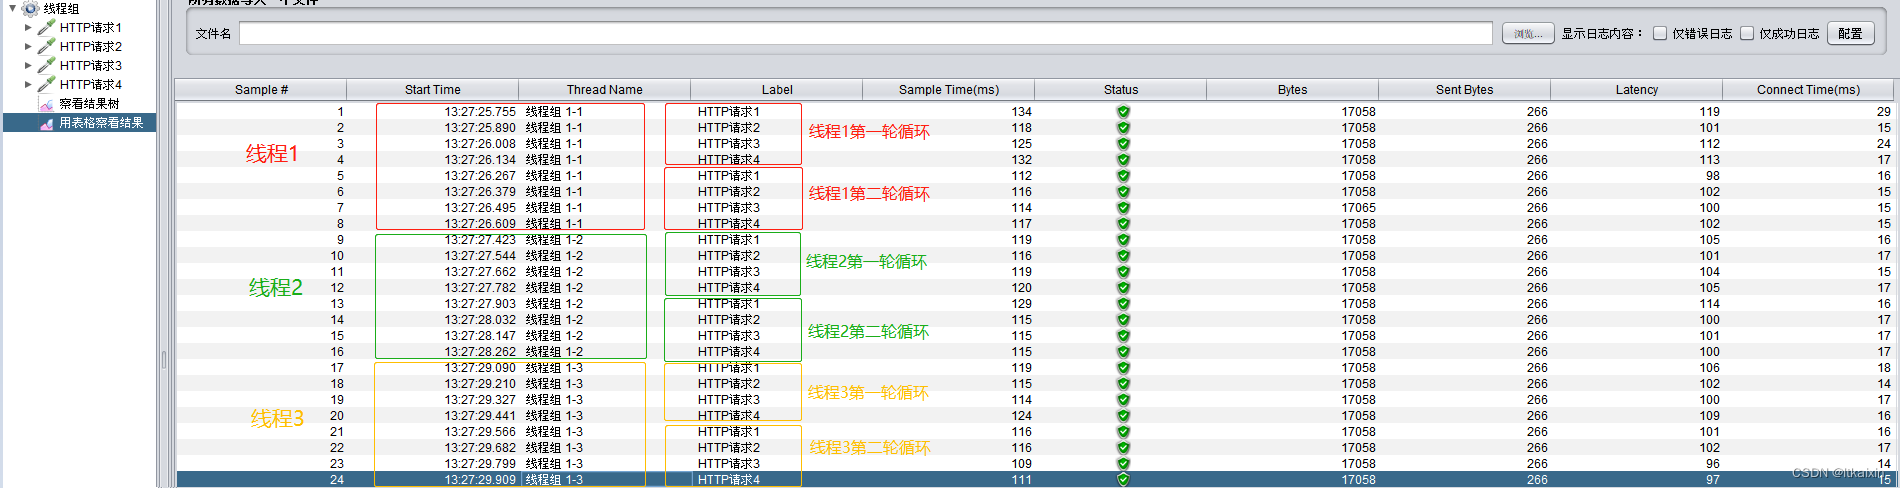This screenshot has width=1900, height=488.
Task: Click start time 13:27:27.423
Action: point(480,240)
